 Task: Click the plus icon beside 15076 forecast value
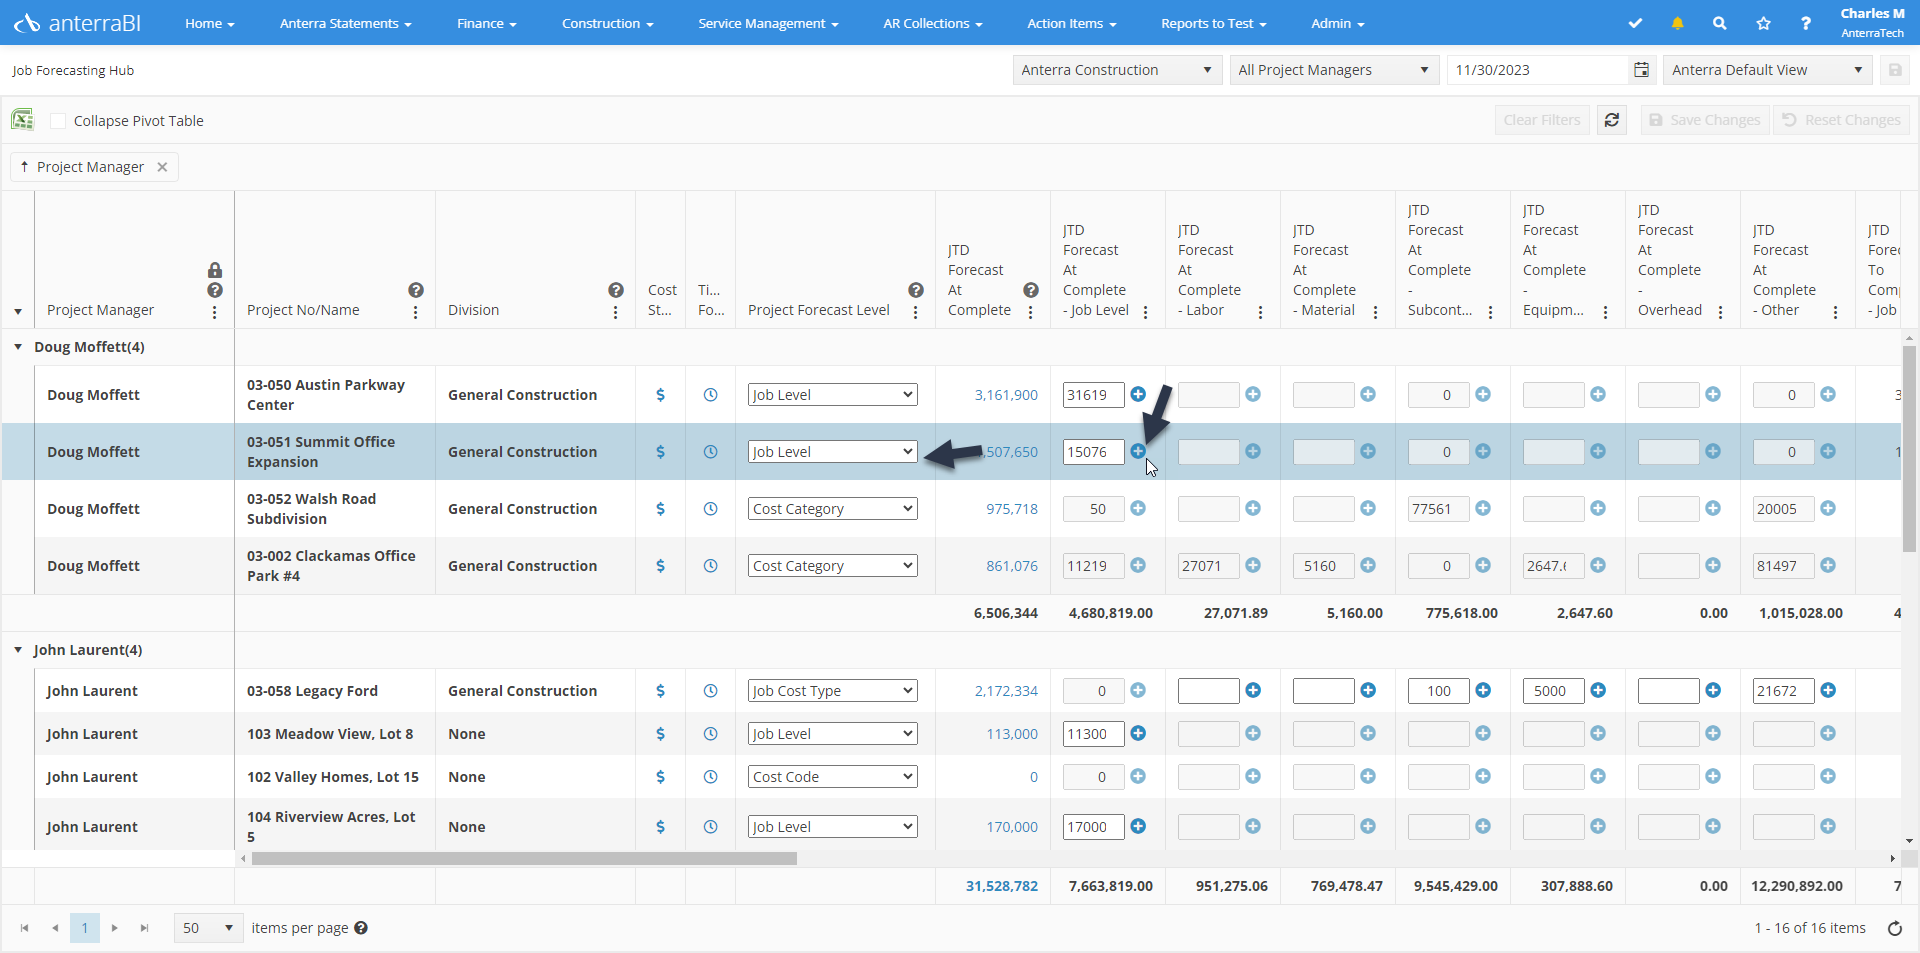[1138, 452]
